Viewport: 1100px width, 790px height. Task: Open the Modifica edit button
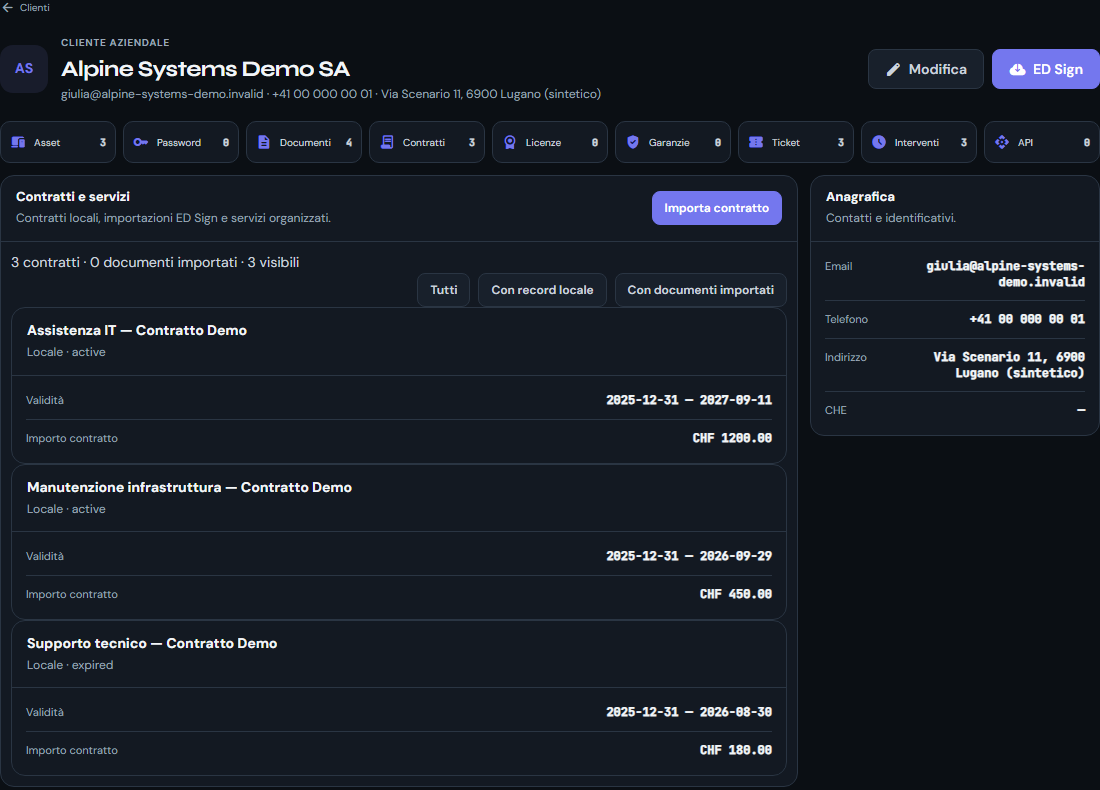tap(926, 69)
